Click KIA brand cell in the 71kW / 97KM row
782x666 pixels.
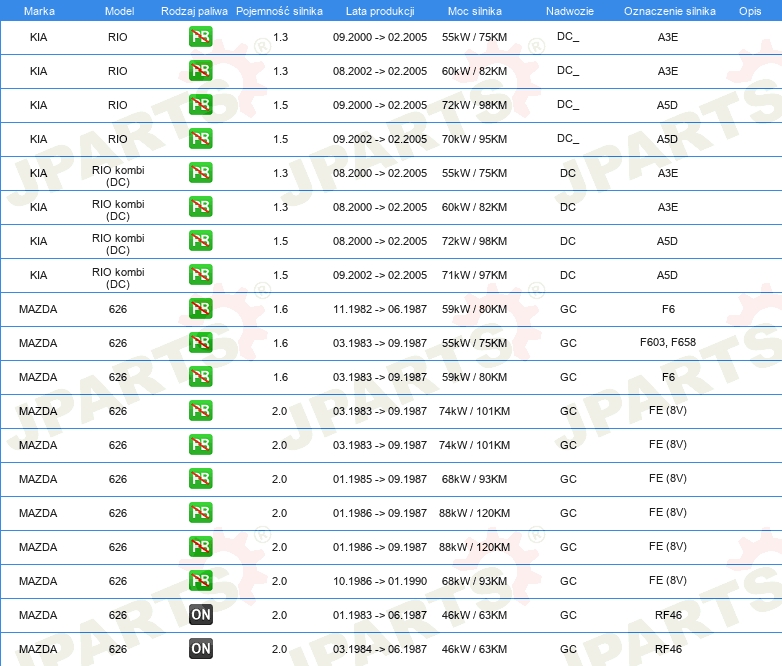pos(38,275)
